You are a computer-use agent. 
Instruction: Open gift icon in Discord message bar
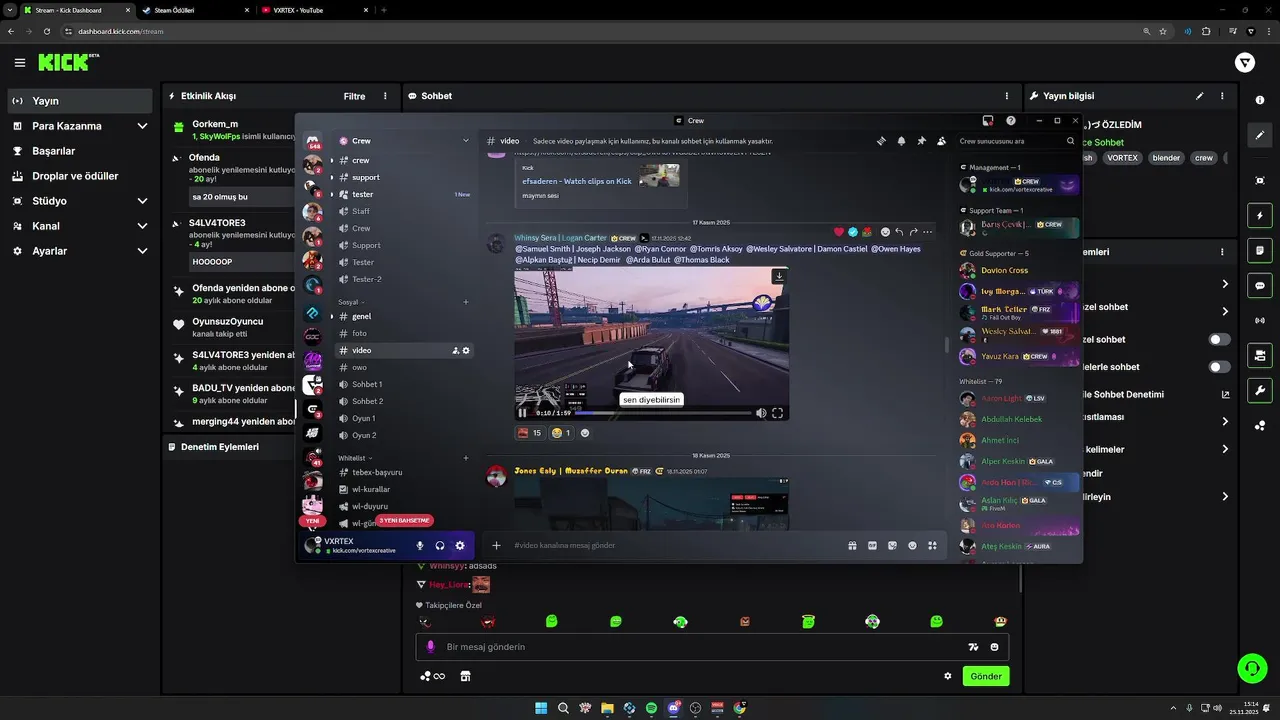click(x=852, y=545)
